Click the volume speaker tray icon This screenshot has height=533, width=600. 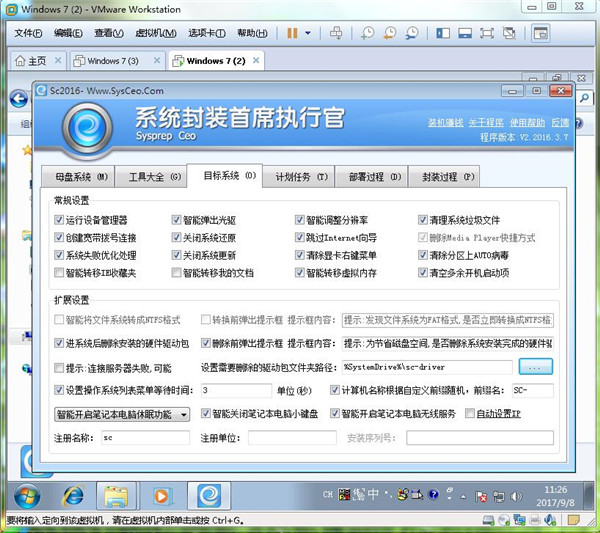pyautogui.click(x=516, y=497)
